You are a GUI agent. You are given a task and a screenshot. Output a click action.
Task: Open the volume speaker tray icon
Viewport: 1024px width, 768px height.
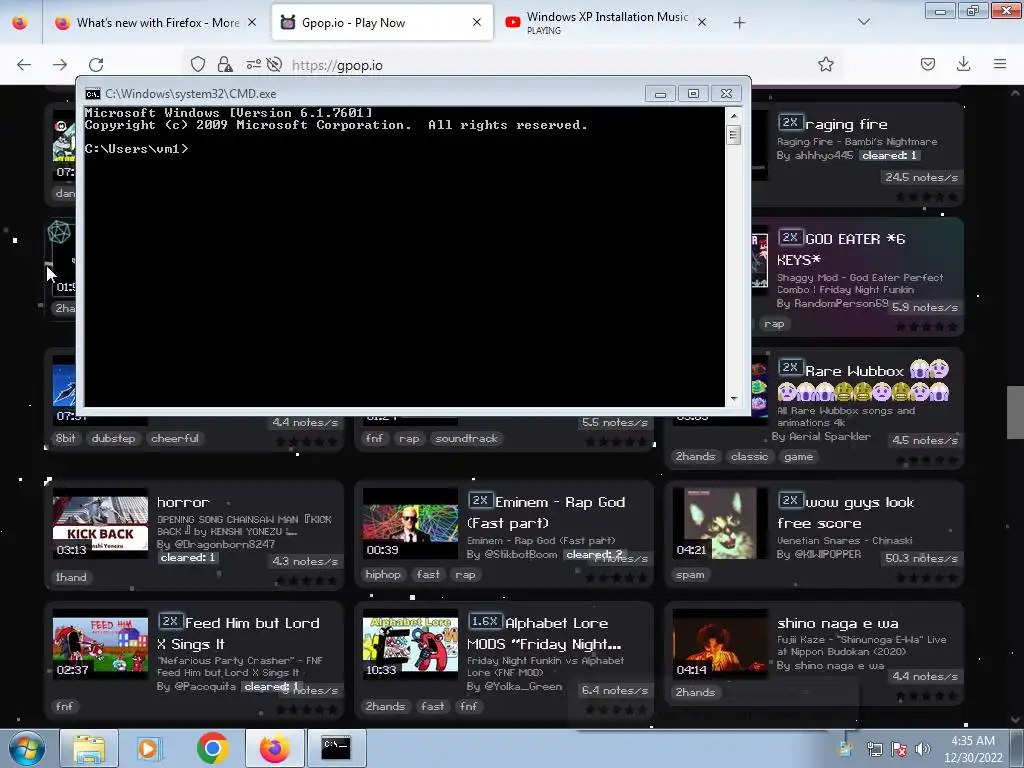(923, 749)
